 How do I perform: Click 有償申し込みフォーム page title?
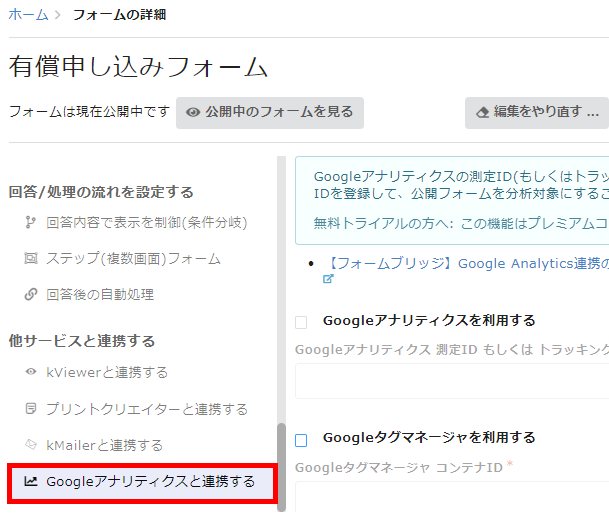[x=138, y=66]
